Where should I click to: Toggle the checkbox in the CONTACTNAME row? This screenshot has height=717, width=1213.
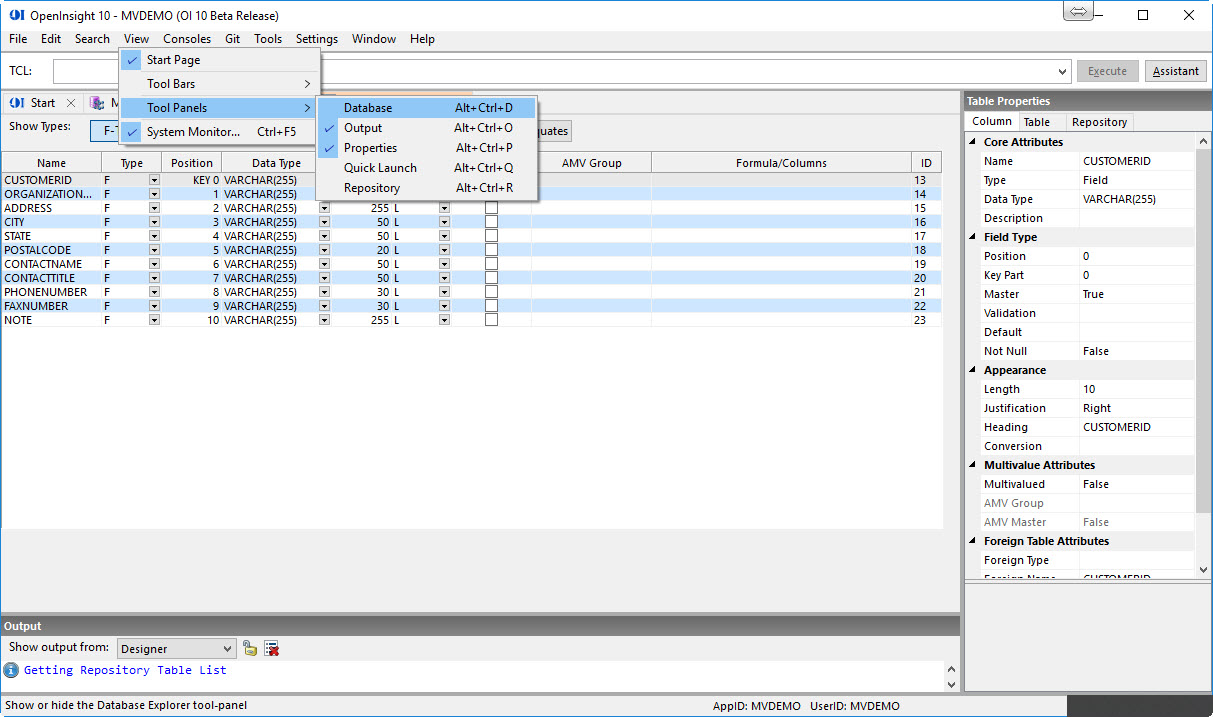pos(491,264)
